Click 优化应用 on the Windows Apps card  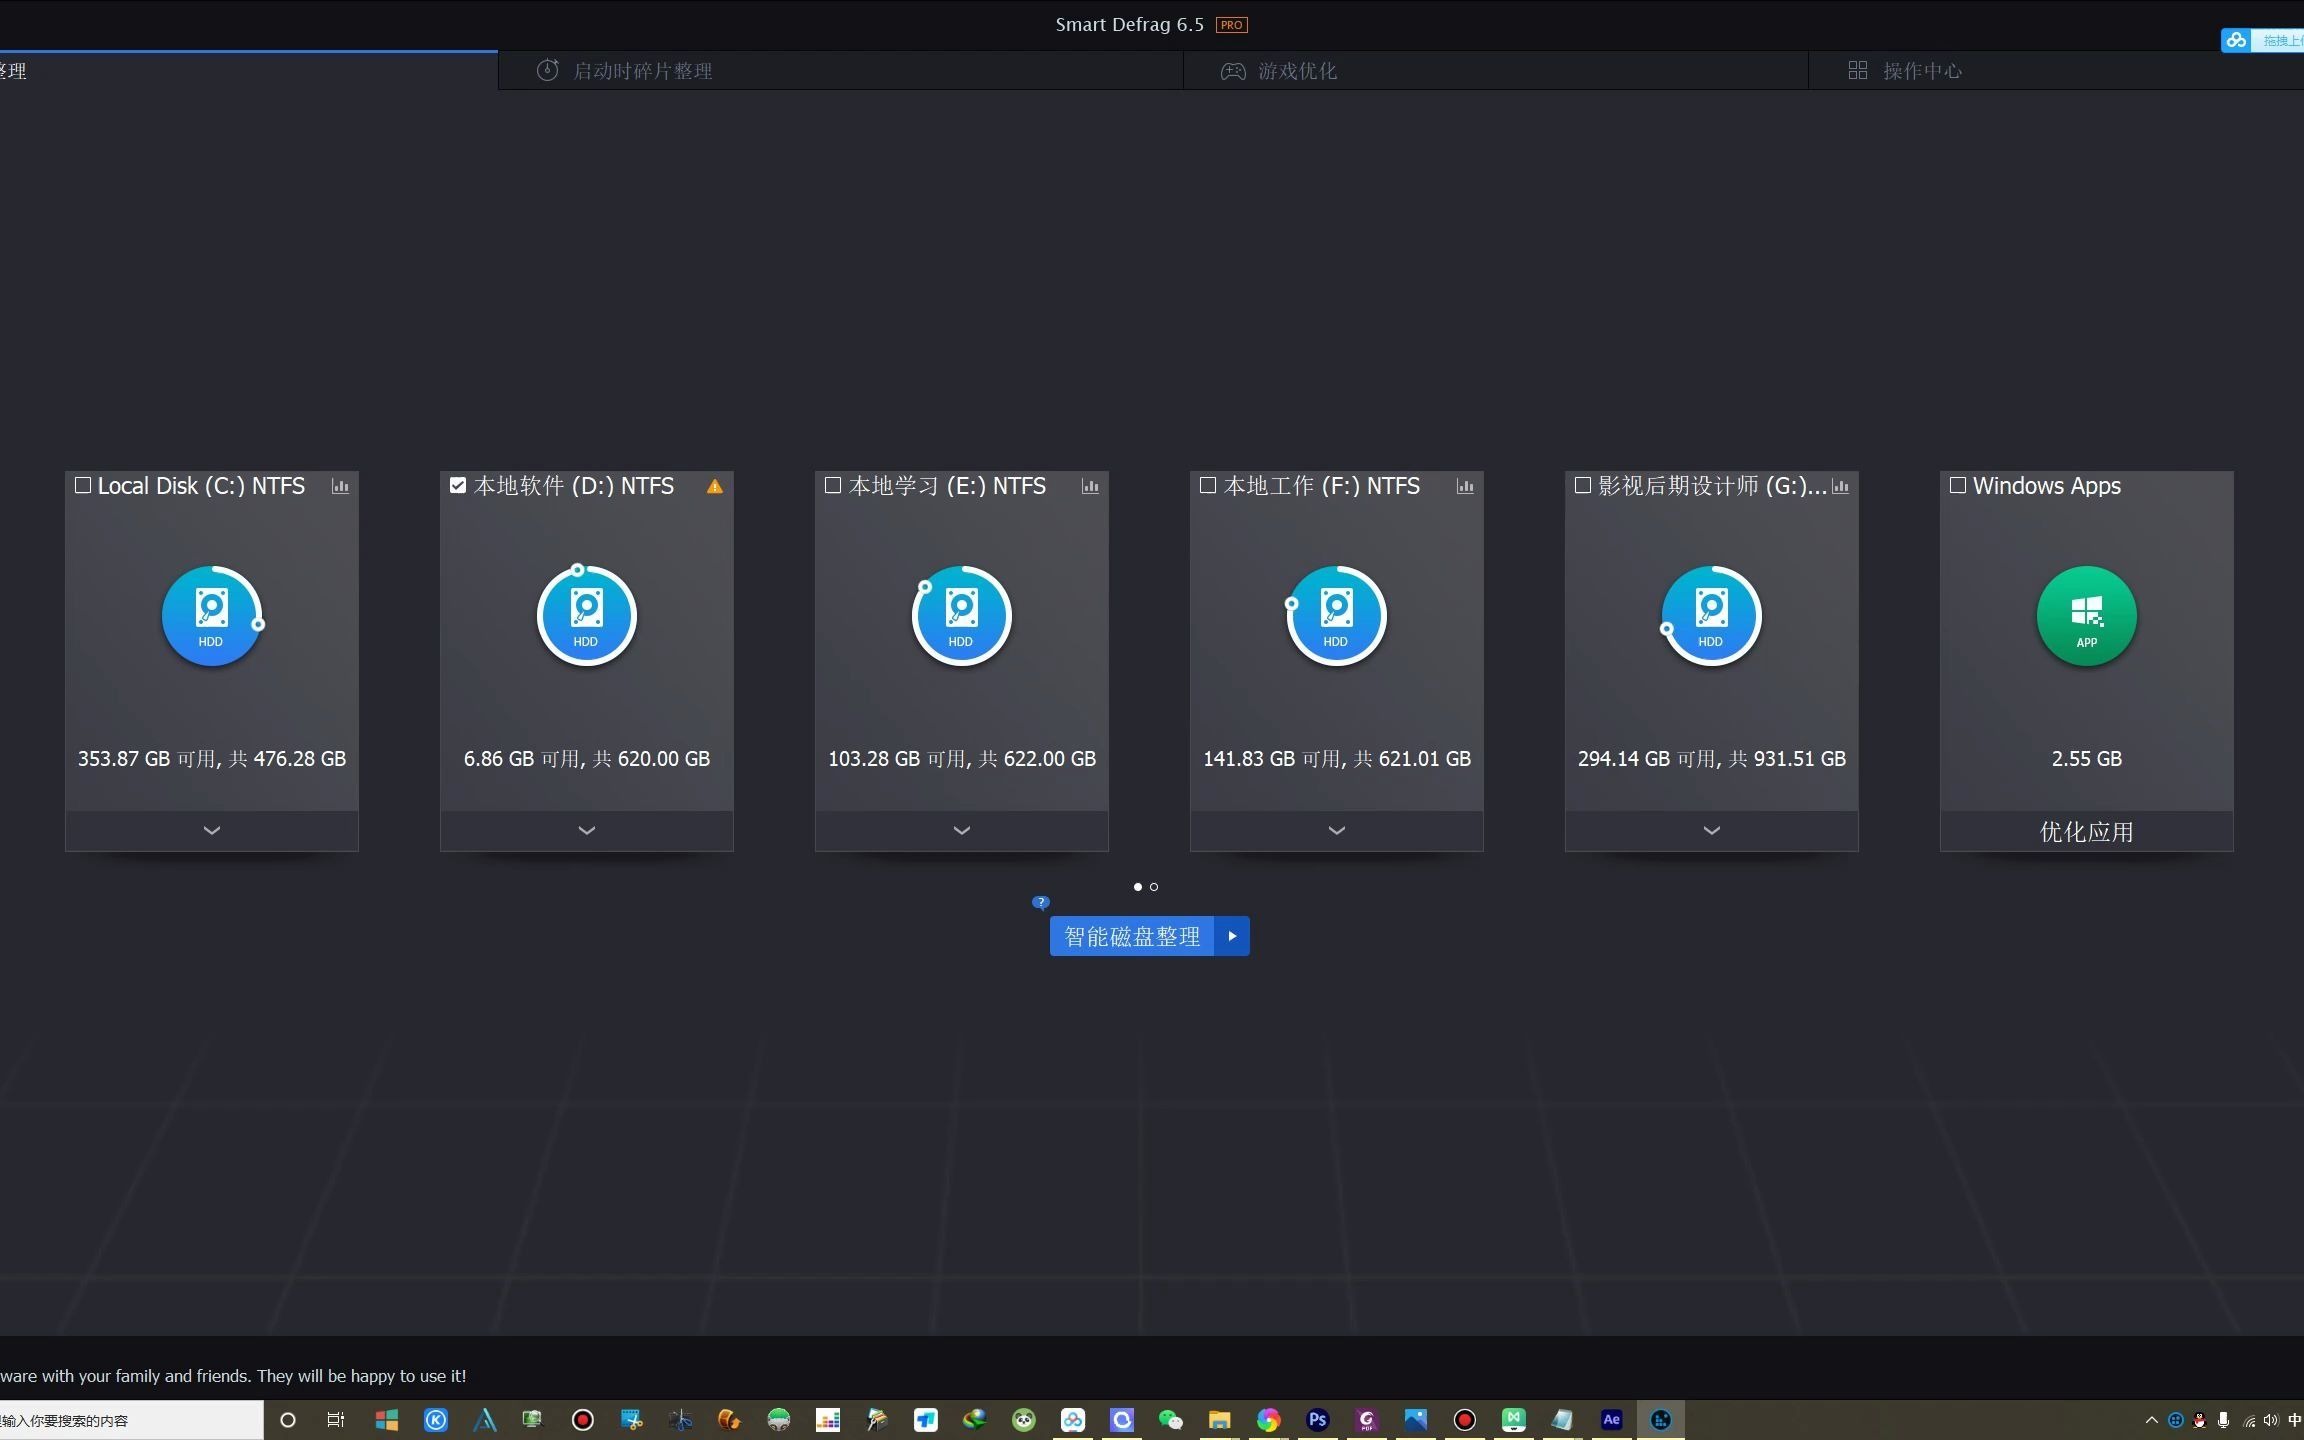(2085, 830)
